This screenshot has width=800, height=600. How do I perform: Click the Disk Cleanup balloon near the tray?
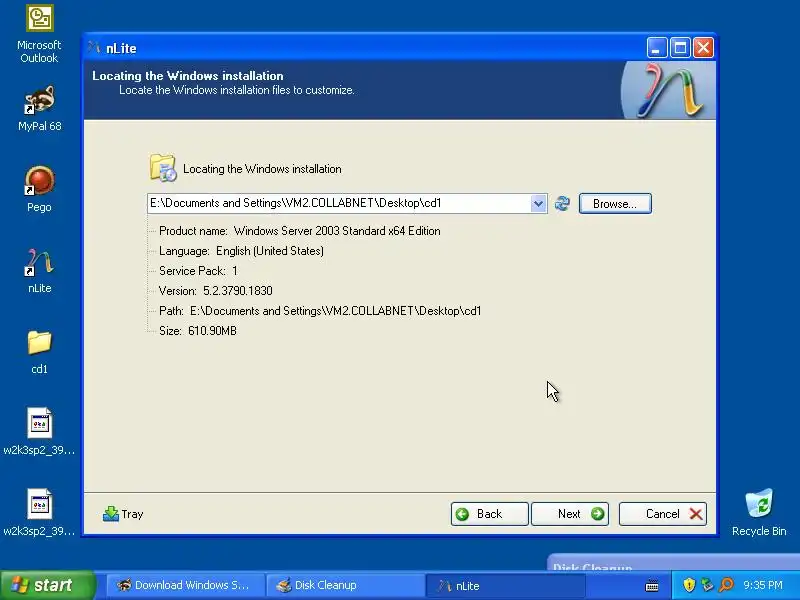tap(673, 563)
